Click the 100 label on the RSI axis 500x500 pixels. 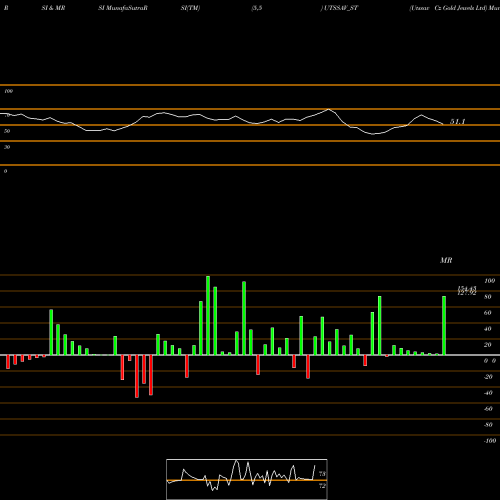coord(9,91)
